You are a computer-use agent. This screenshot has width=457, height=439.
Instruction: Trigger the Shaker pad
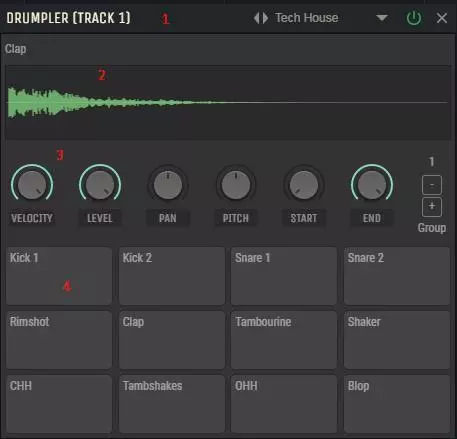coord(397,340)
